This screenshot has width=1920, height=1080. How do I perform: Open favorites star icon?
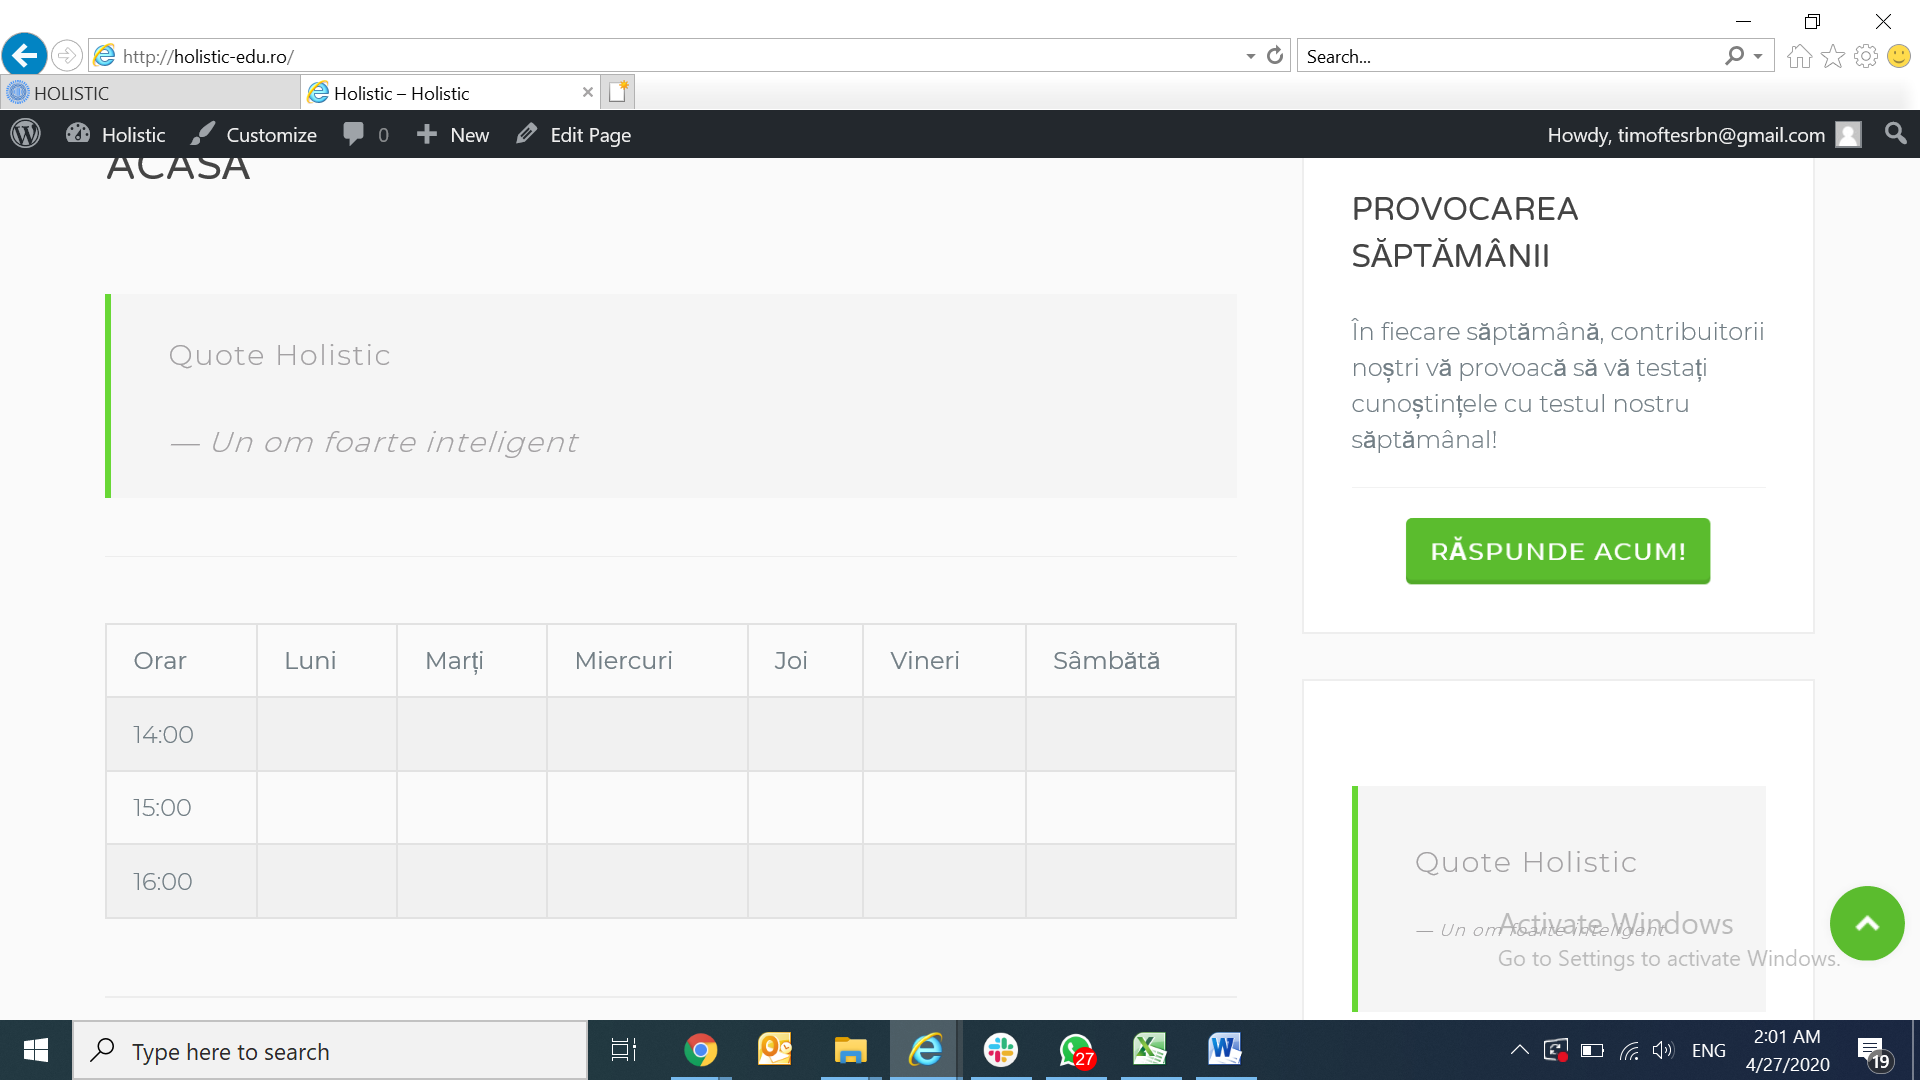[x=1832, y=56]
